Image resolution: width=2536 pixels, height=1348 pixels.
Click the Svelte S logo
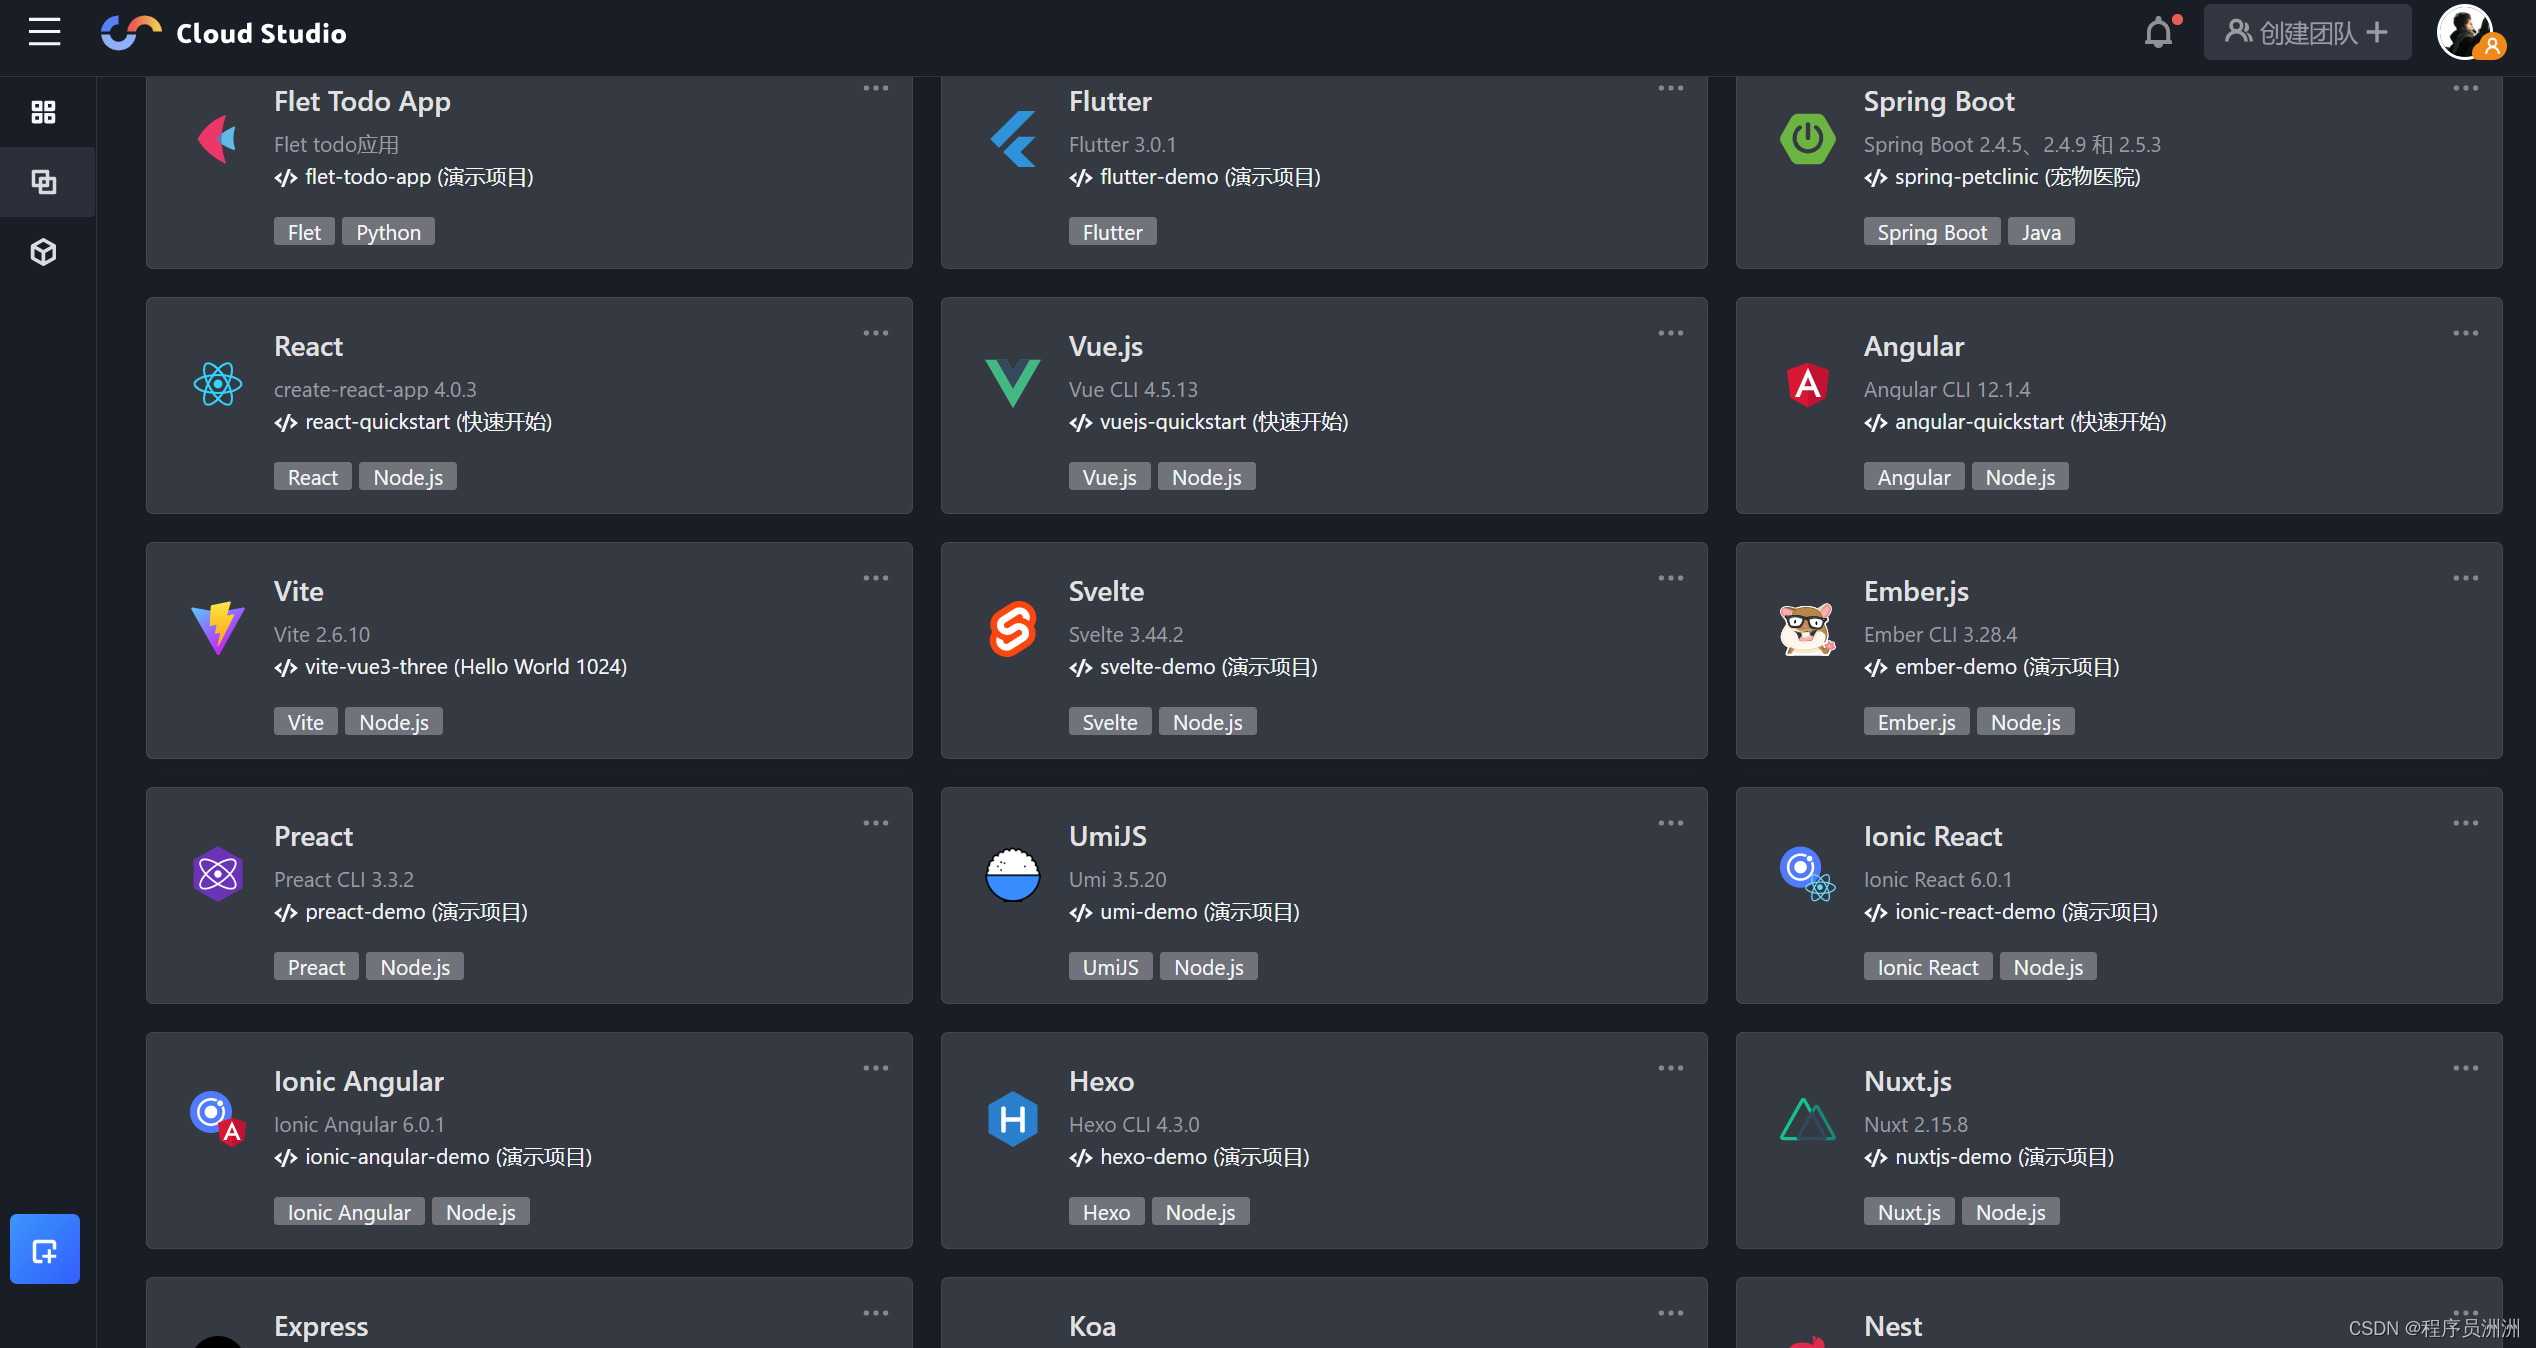click(x=1013, y=628)
